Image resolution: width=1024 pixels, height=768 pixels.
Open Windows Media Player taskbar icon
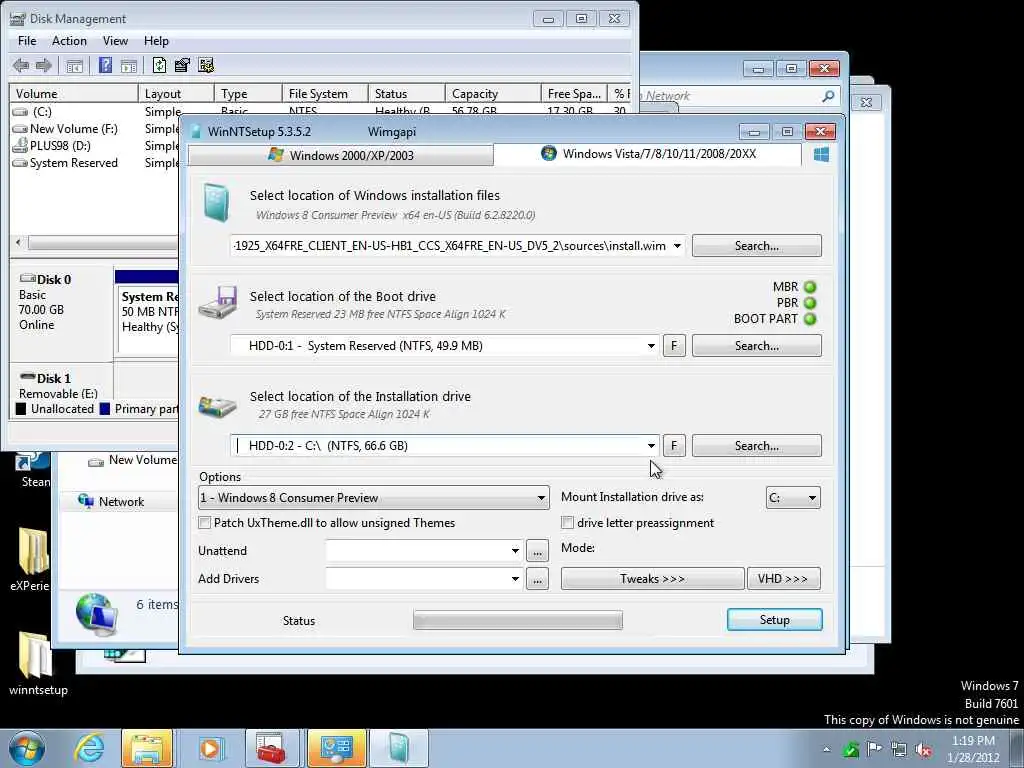point(210,749)
